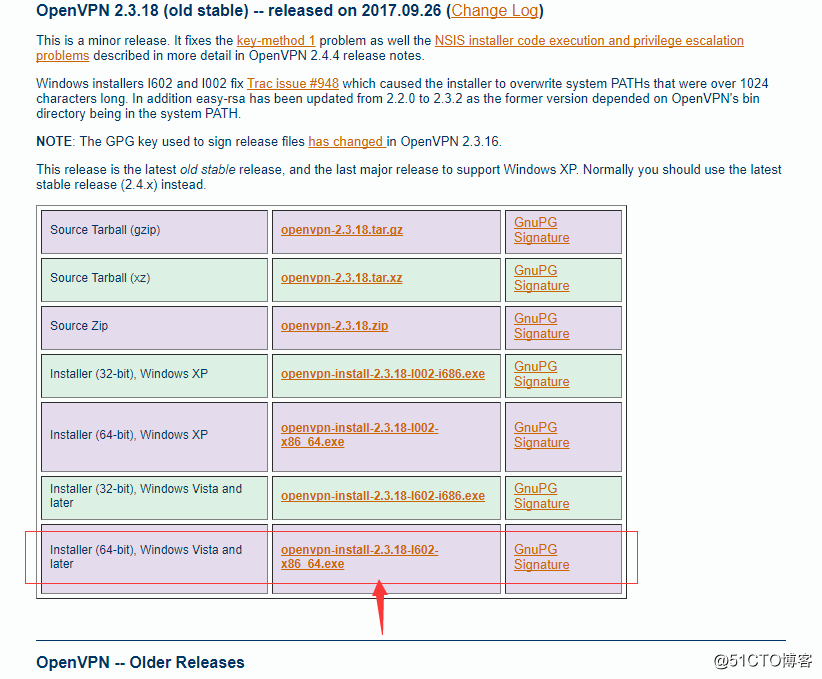Download openvpn-install-2.3.18-I602-i686.exe
This screenshot has width=822, height=679.
point(383,495)
